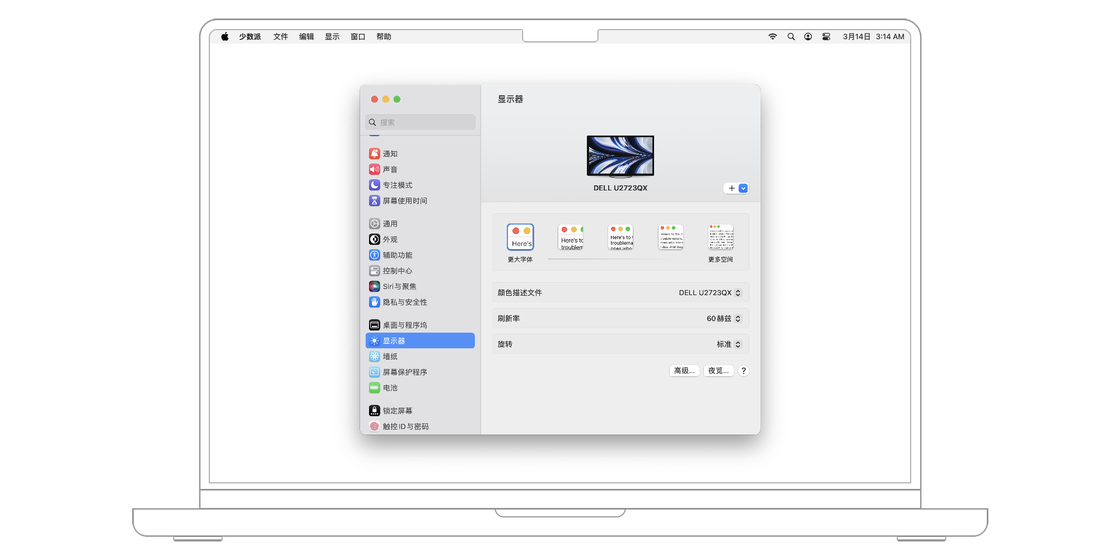
Task: Open the 帮助 menu
Action: click(384, 36)
